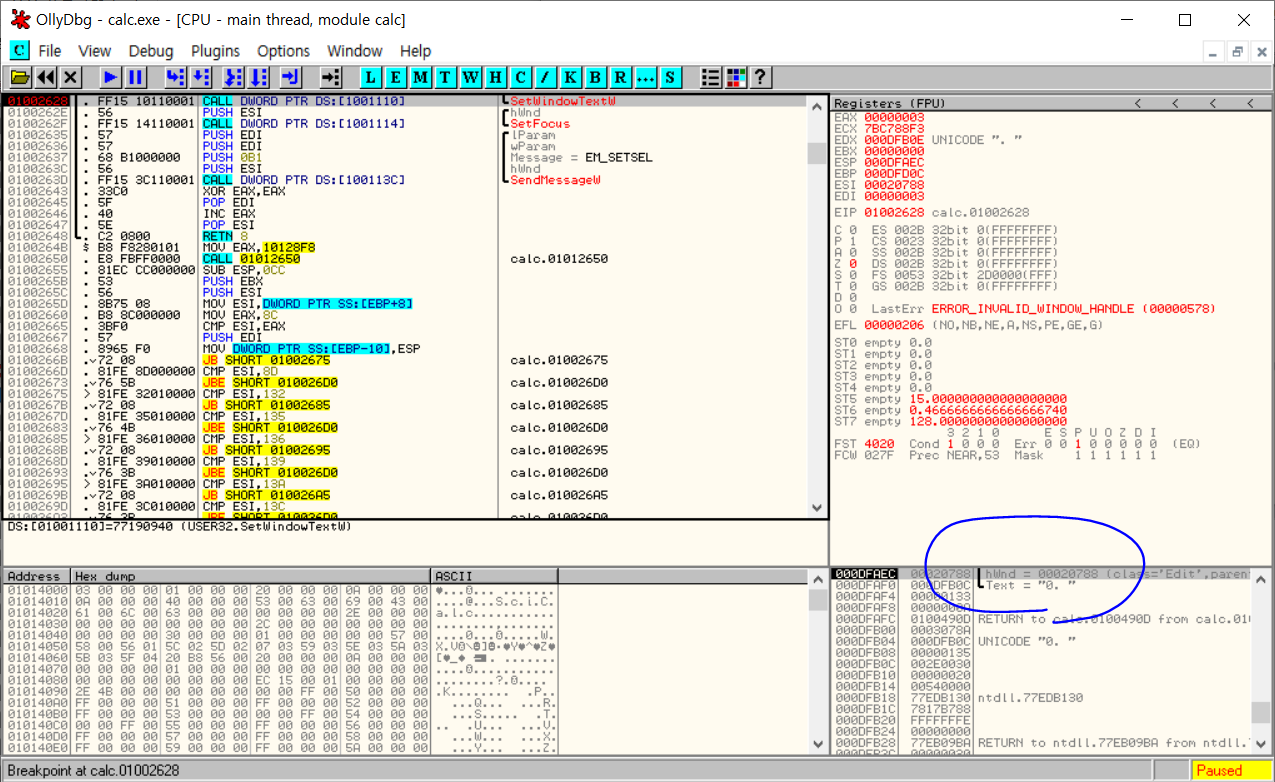Viewport: 1275px width, 782px height.
Task: Open the File menu
Action: (x=50, y=51)
